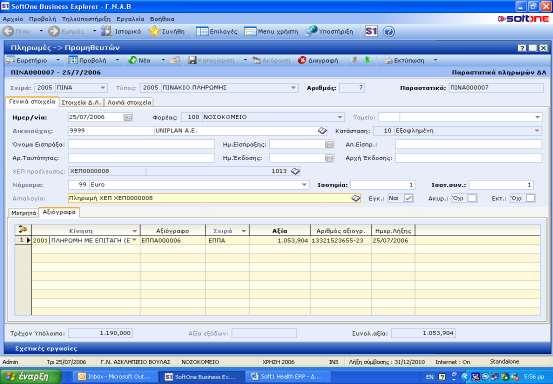The height and width of the screenshot is (384, 553).
Task: Click lookup icon next to 1013 value
Action: click(295, 171)
